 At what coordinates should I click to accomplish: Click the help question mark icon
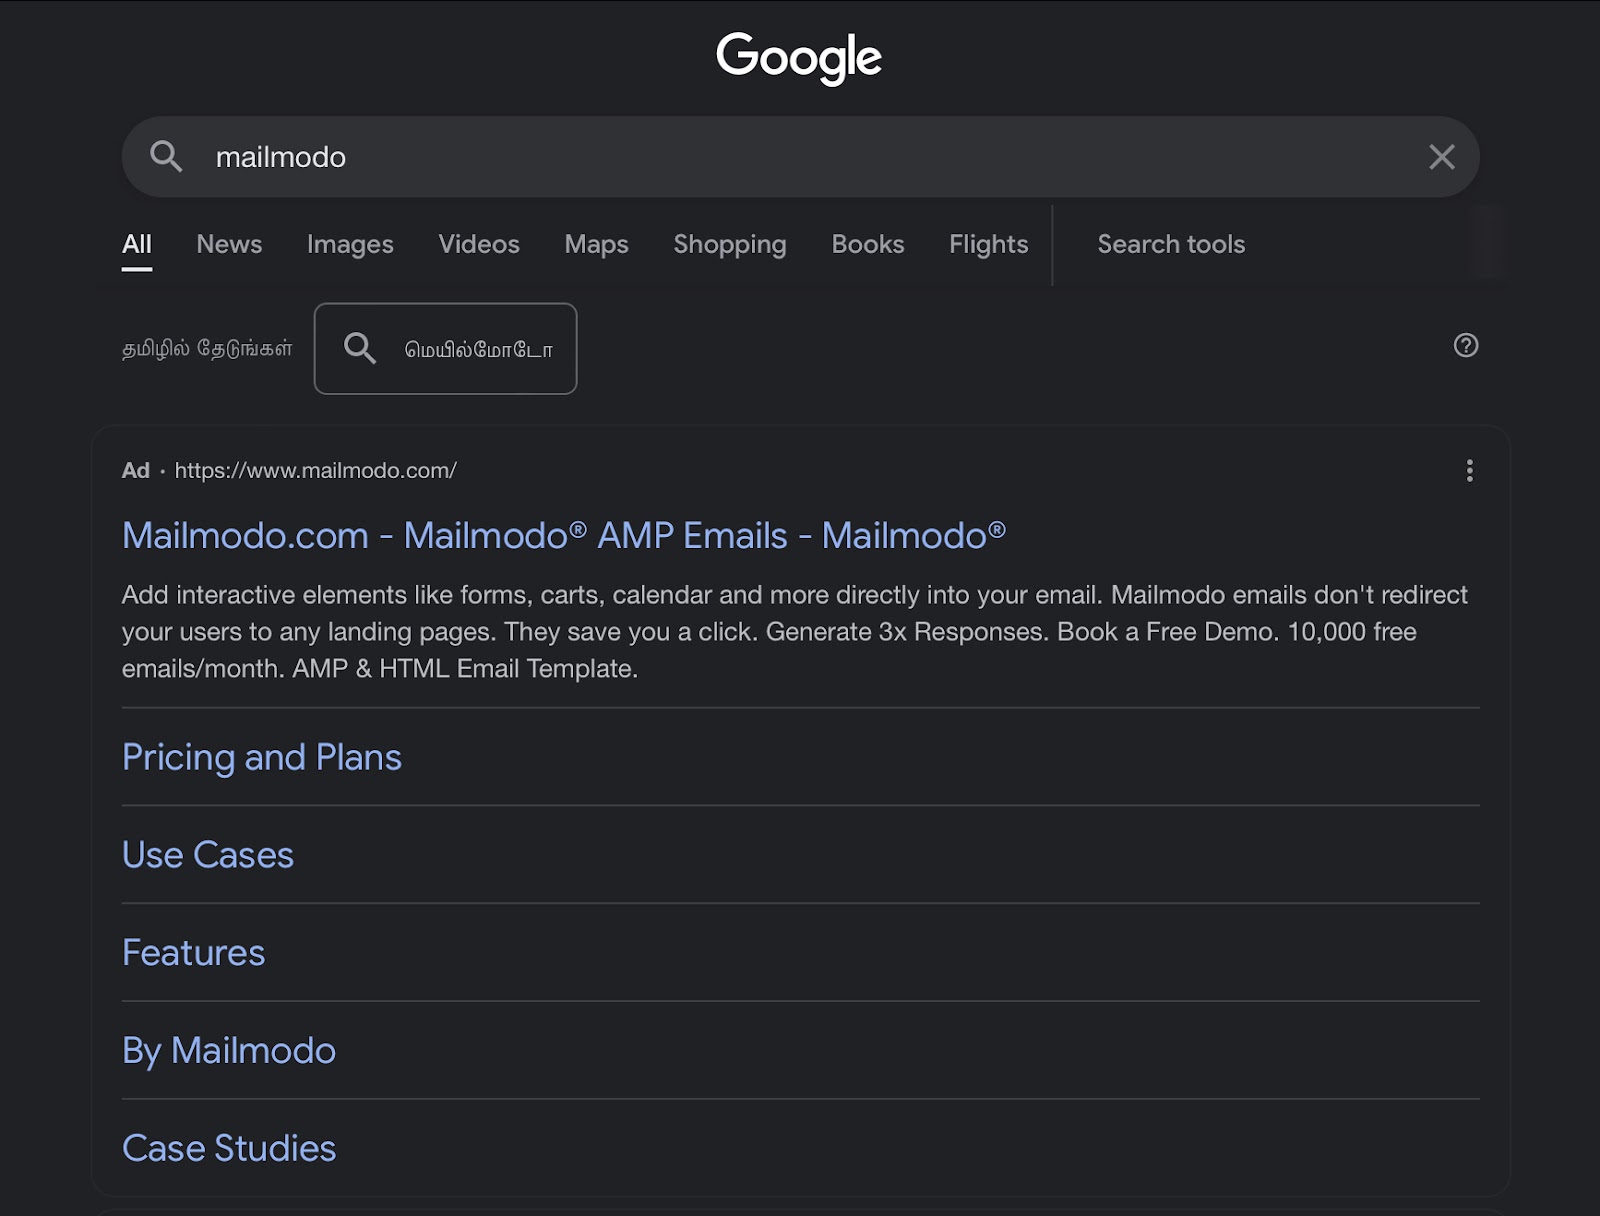tap(1466, 345)
